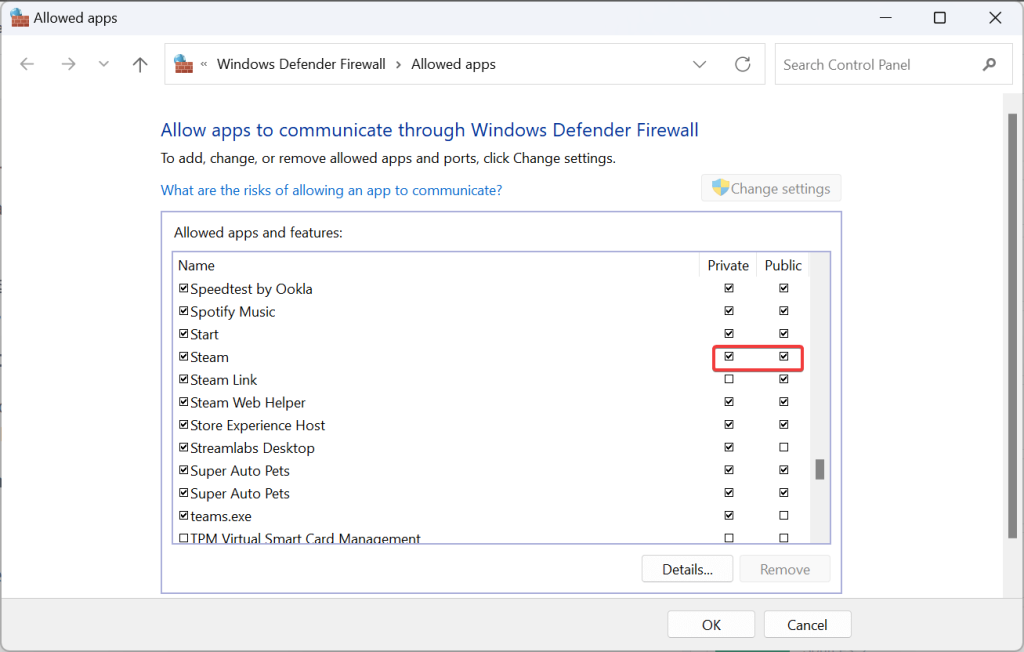Select the Steam row by its name
Viewport: 1024px width, 652px height.
tap(209, 357)
